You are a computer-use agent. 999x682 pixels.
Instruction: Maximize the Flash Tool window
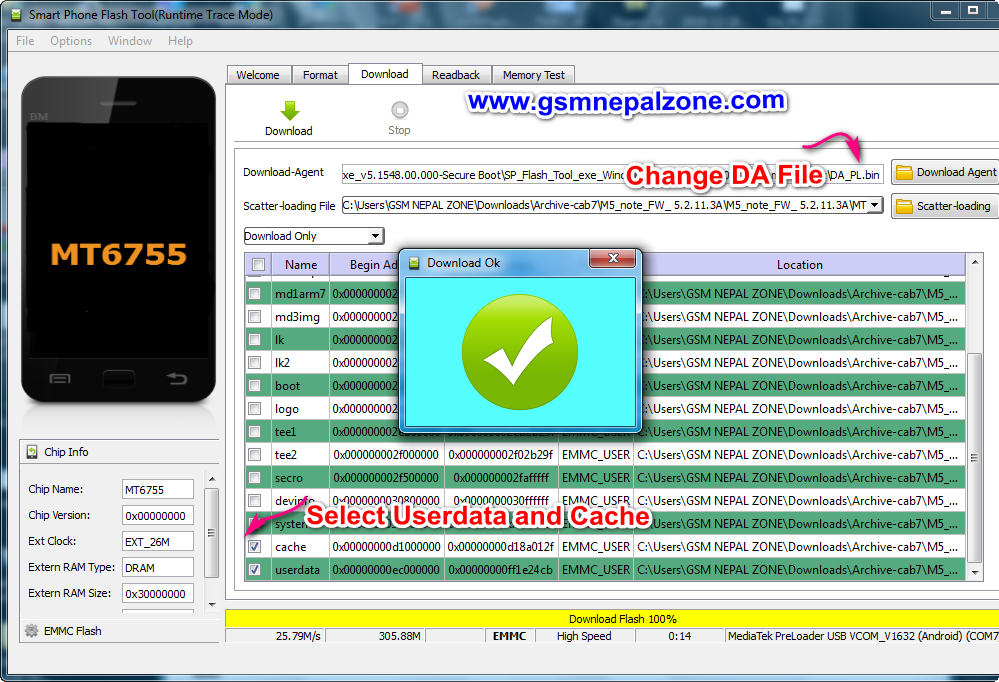click(x=972, y=11)
